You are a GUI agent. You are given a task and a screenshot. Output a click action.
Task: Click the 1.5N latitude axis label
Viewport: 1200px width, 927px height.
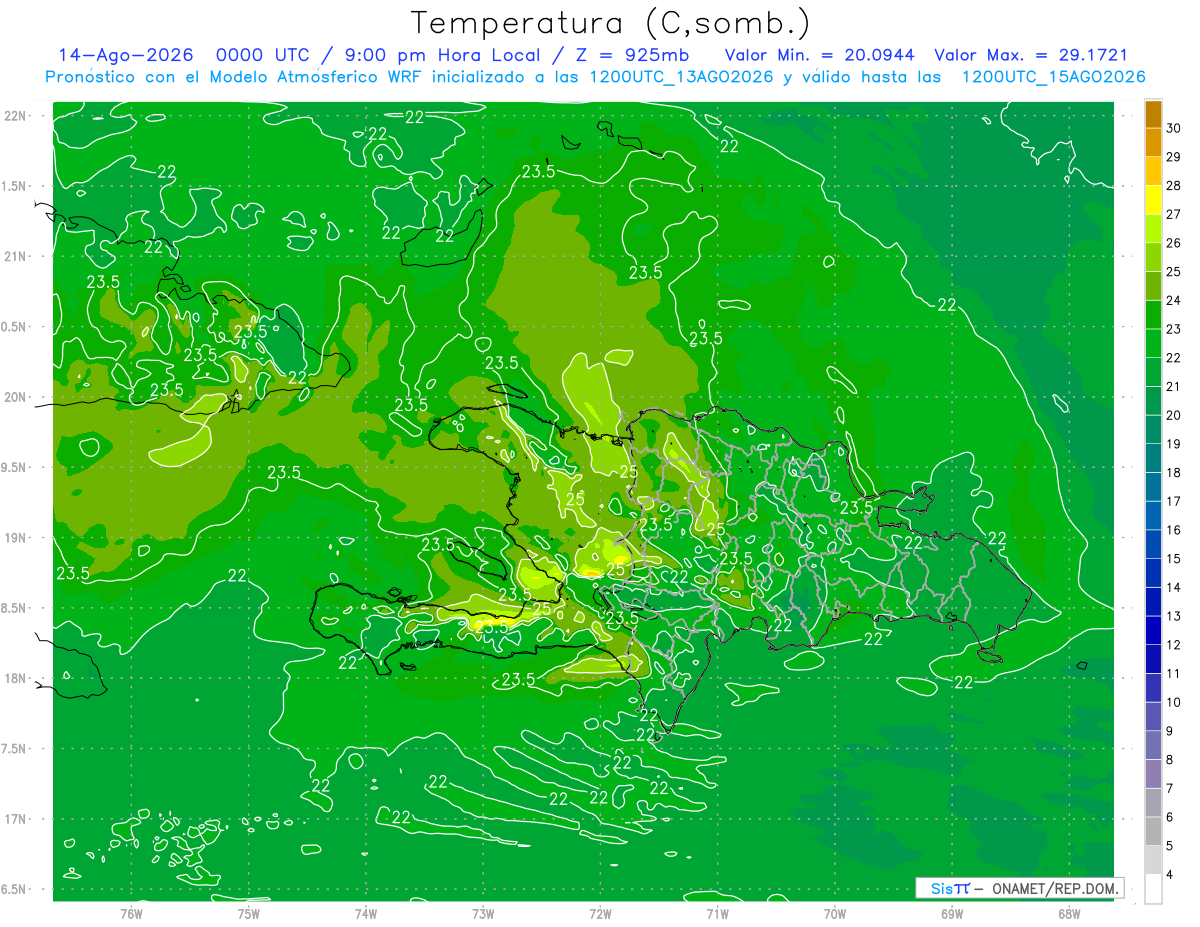pos(16,186)
